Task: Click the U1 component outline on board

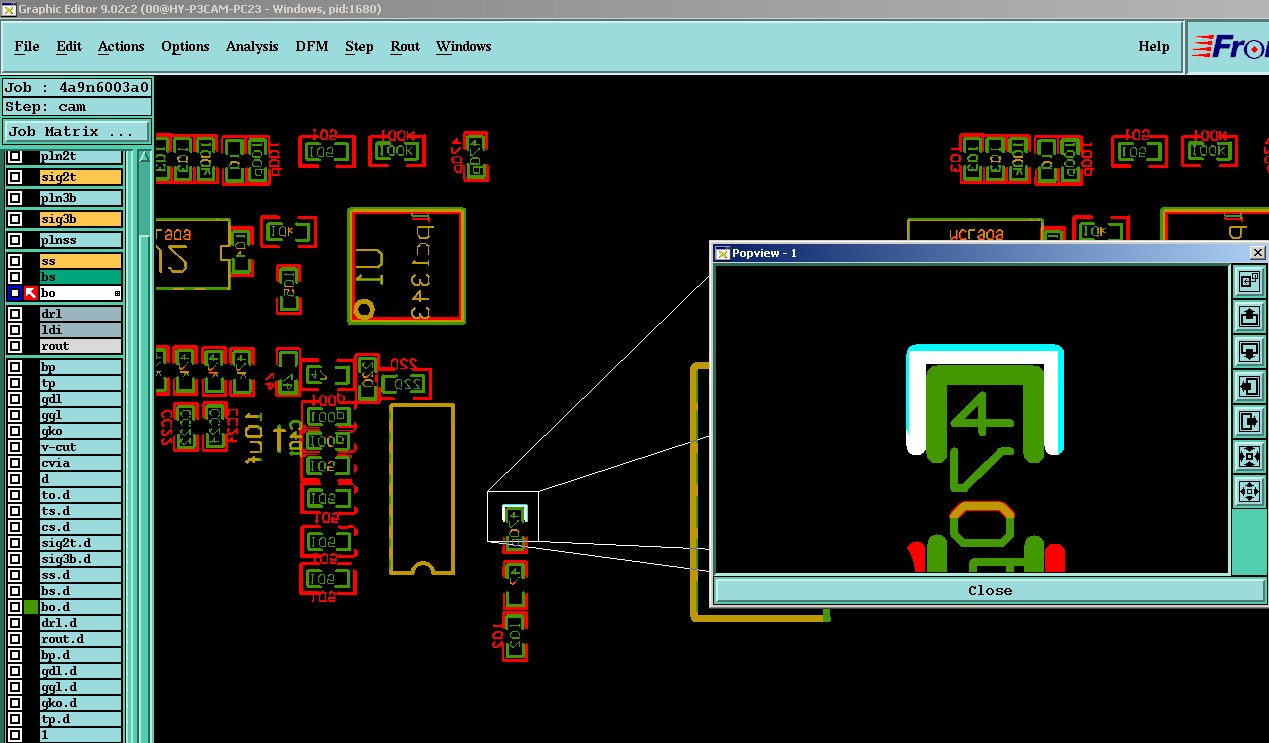Action: (x=407, y=265)
